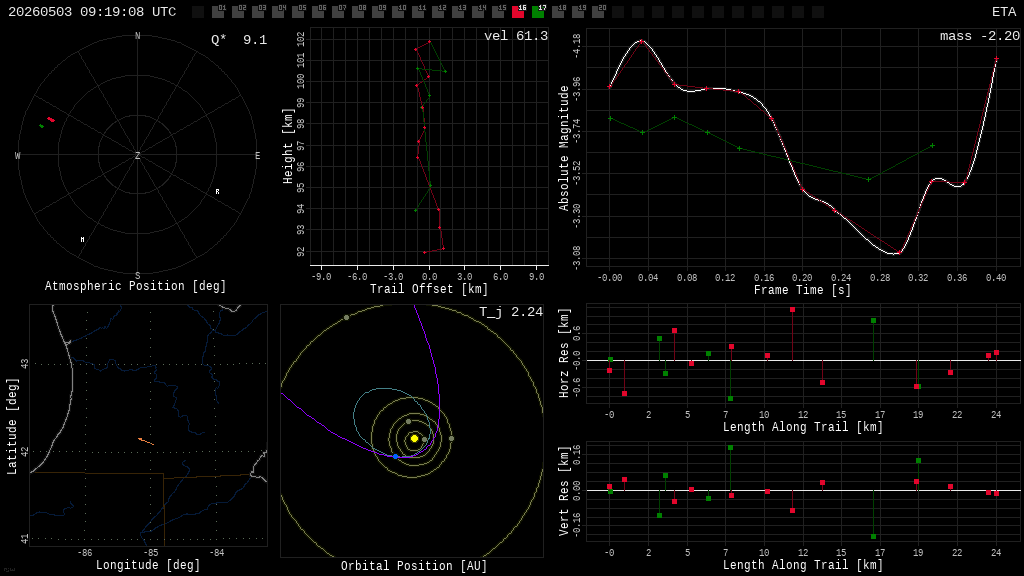The image size is (1024, 576).
Task: Select the red station 16 indicator
Action: 519,11
